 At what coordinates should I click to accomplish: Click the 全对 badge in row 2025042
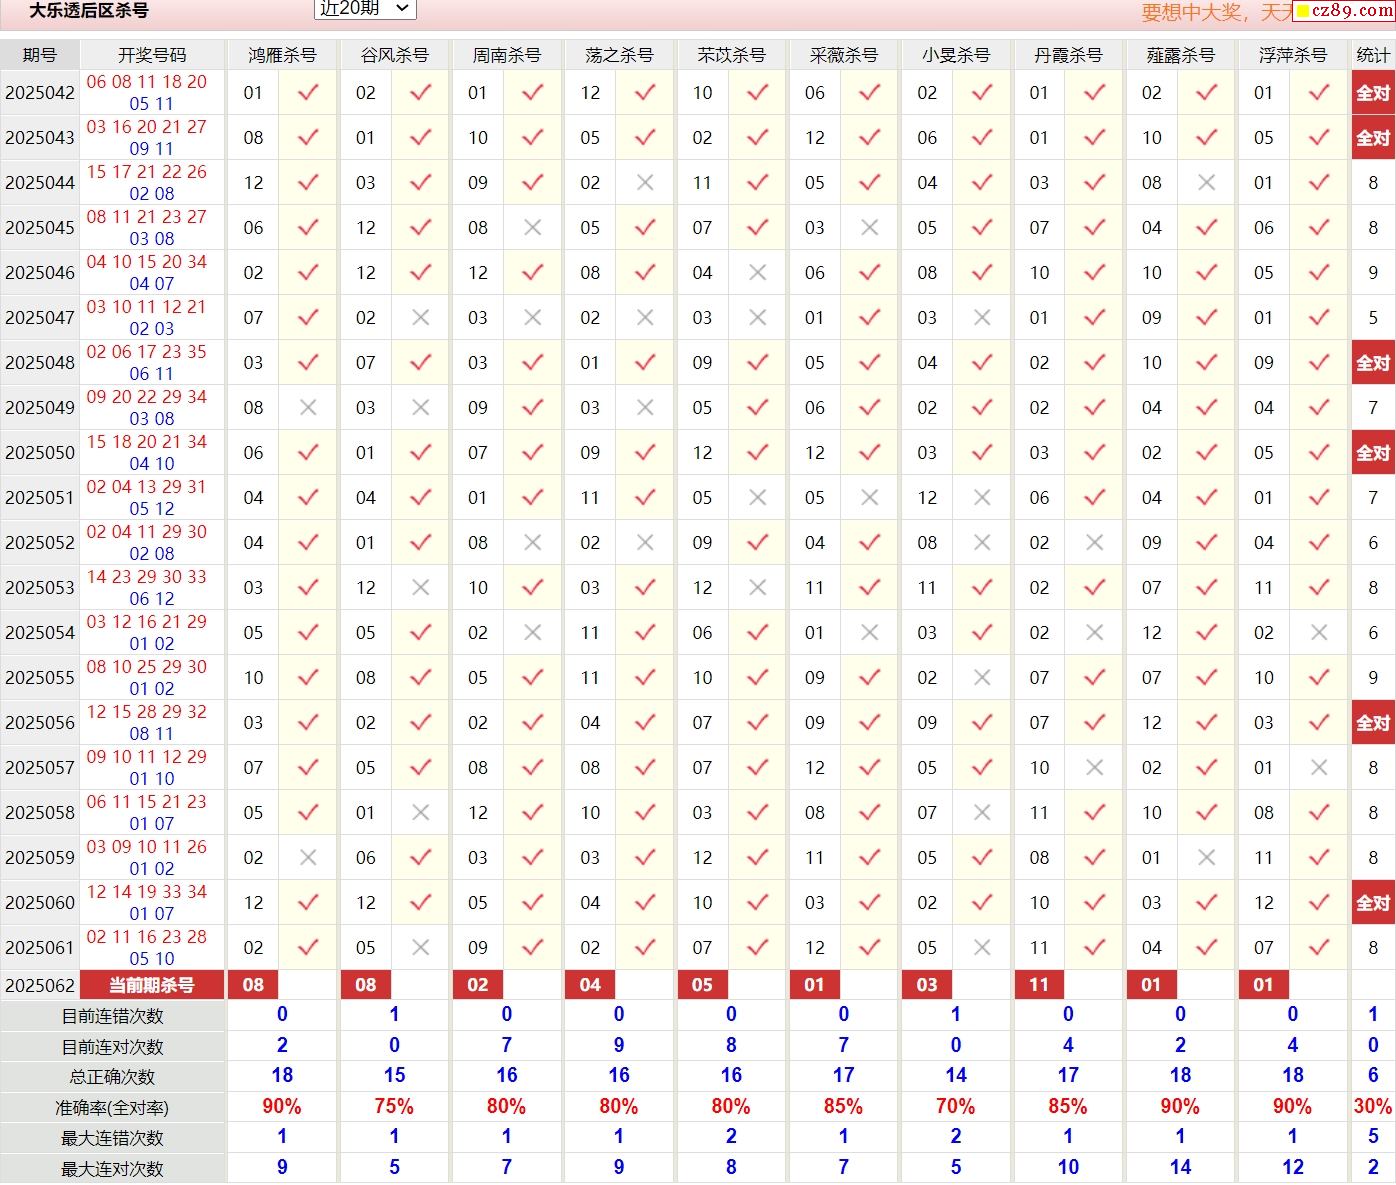coord(1373,93)
